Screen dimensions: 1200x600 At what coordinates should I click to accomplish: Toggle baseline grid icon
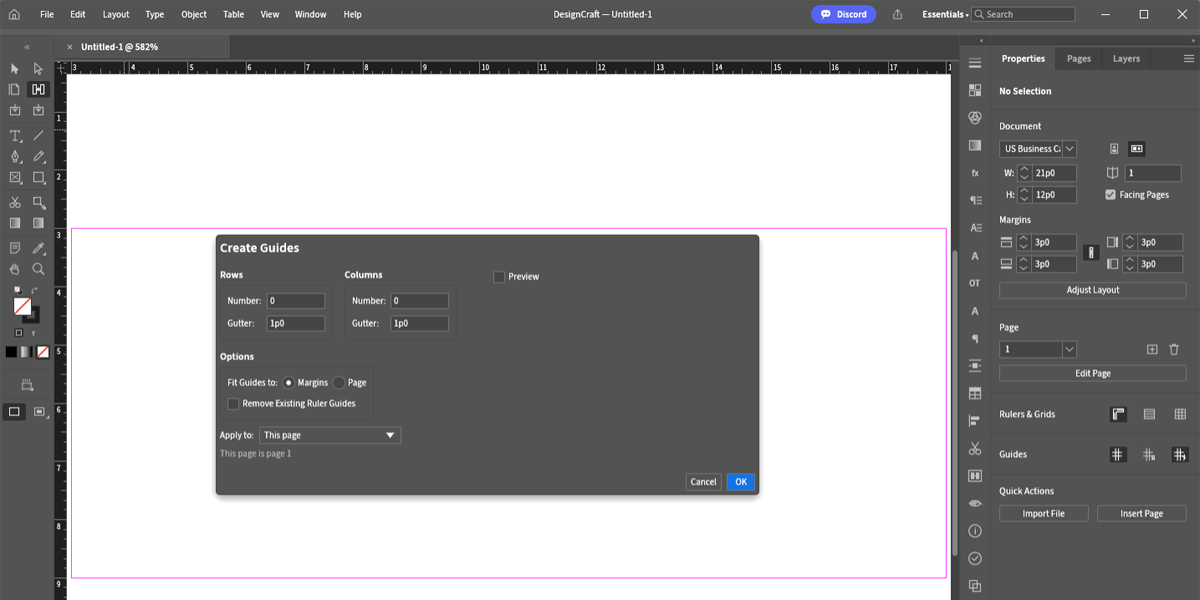[1149, 414]
